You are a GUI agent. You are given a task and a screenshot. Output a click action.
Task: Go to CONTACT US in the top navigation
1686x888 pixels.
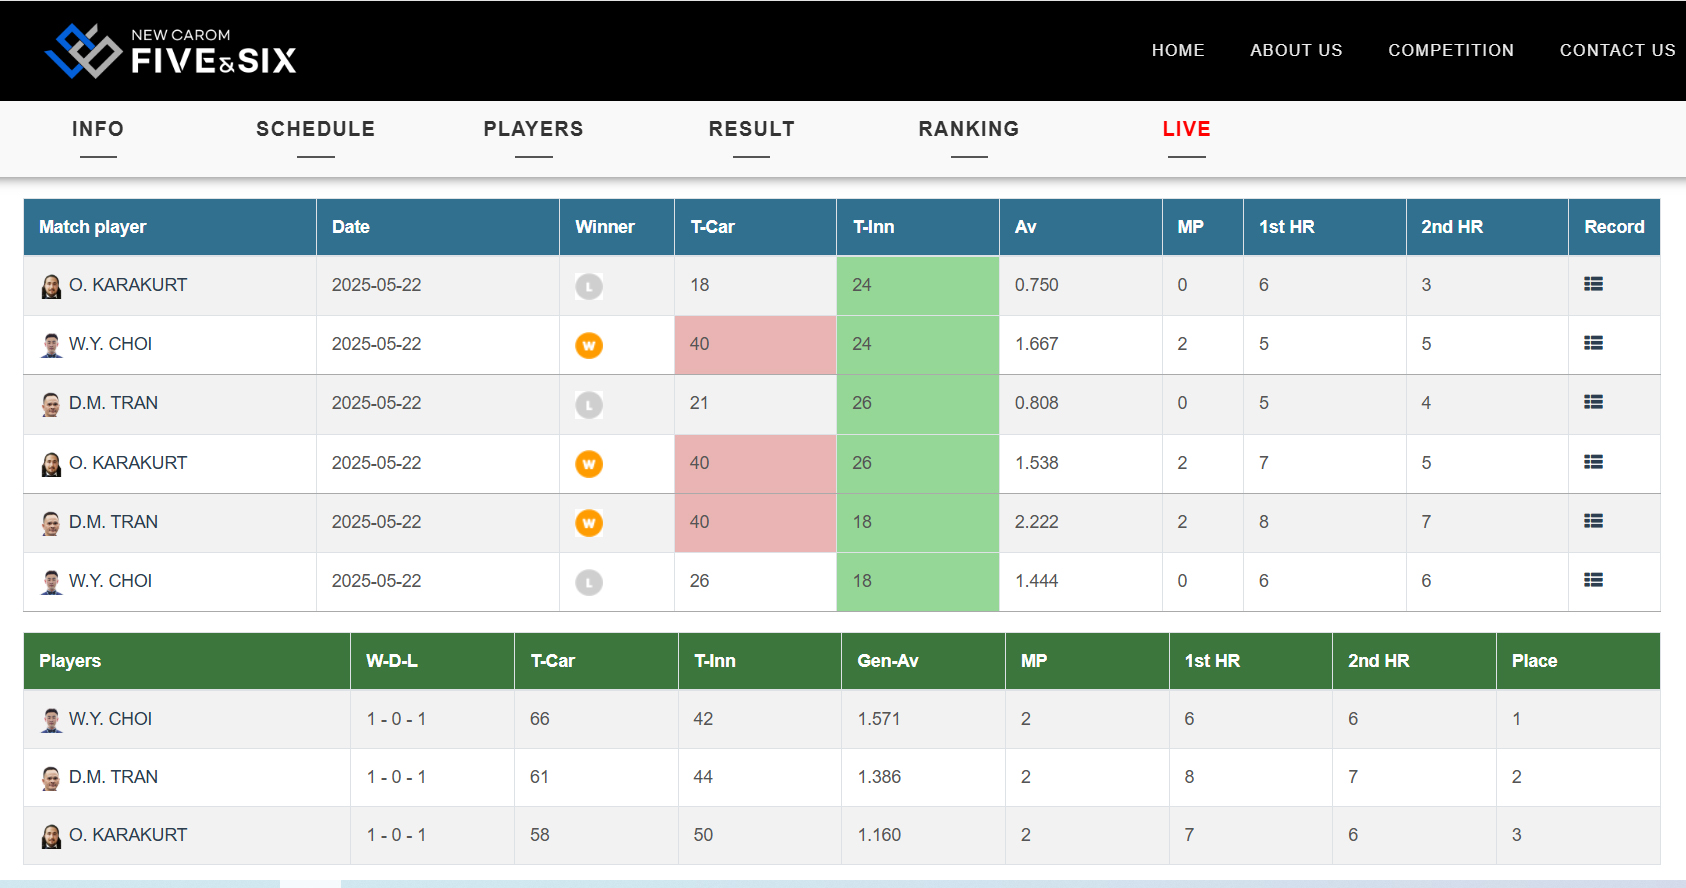coord(1617,51)
